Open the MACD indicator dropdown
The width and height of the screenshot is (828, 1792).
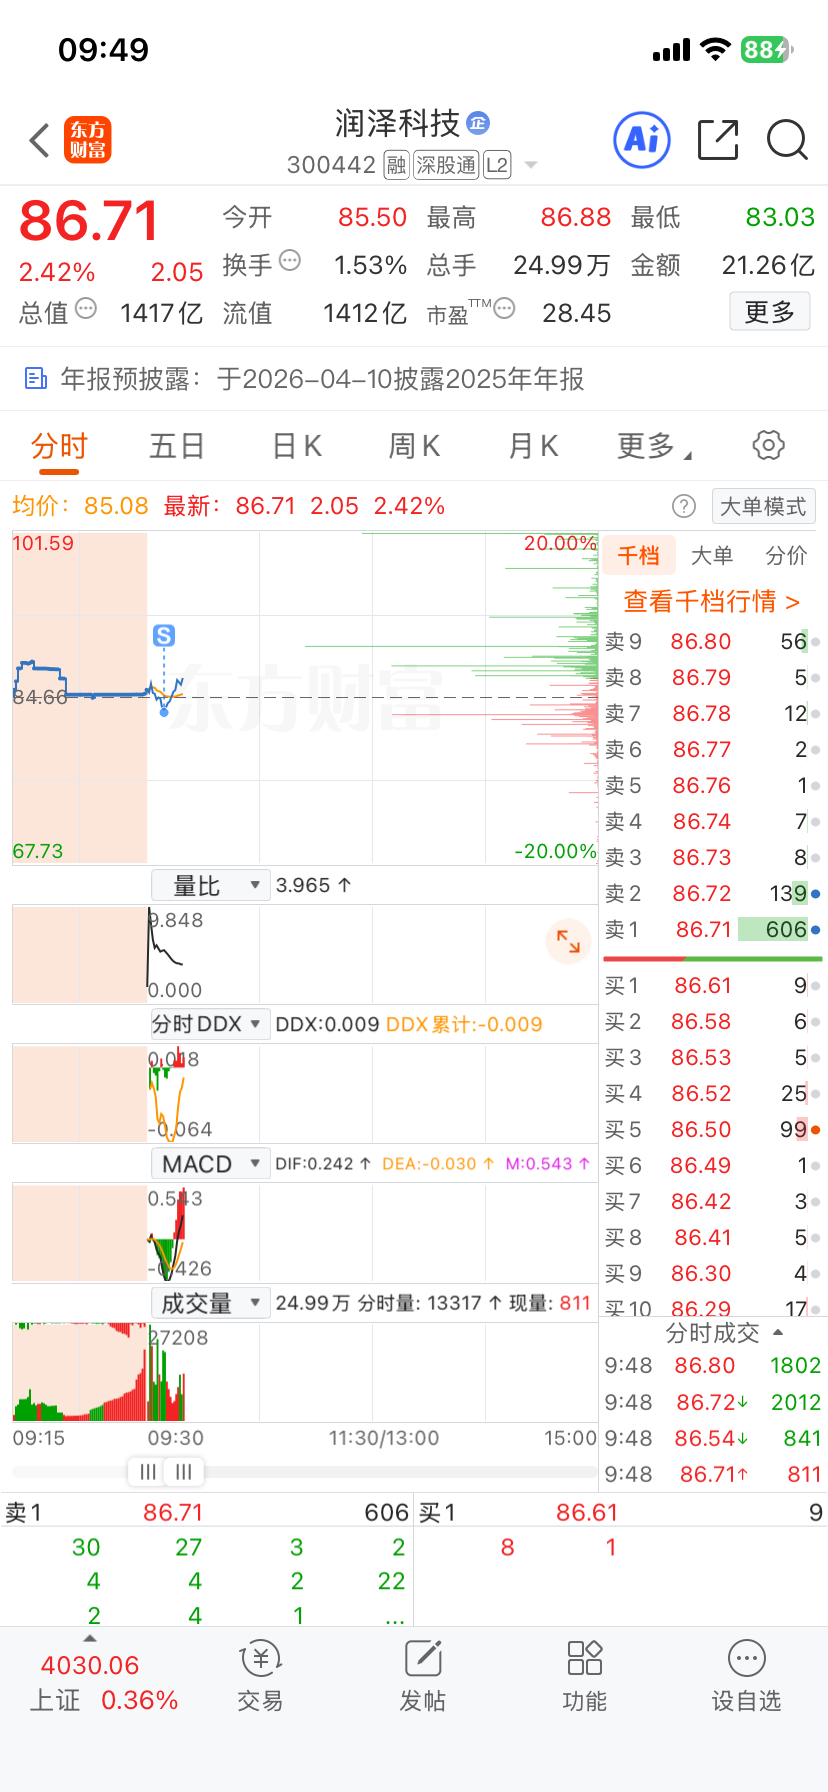coord(210,1164)
